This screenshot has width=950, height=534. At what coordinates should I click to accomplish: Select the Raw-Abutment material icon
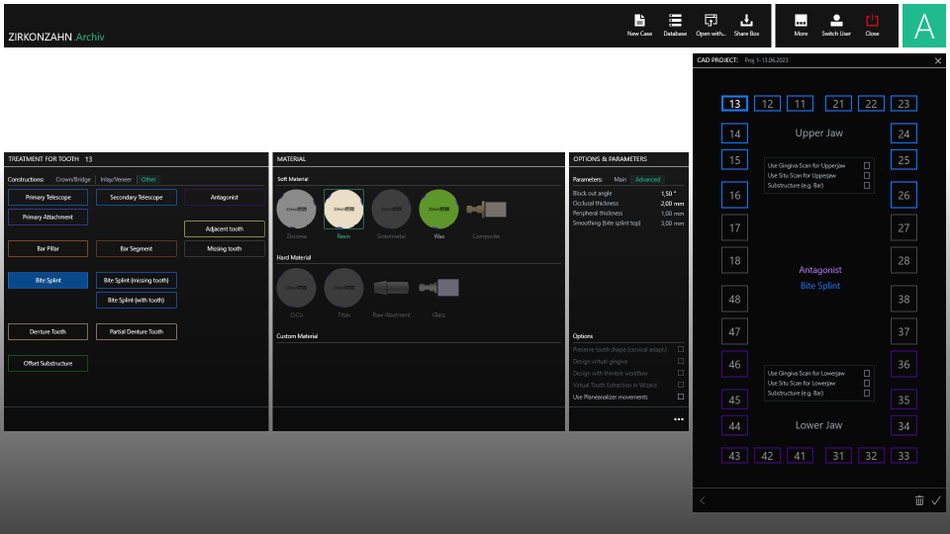(x=391, y=288)
